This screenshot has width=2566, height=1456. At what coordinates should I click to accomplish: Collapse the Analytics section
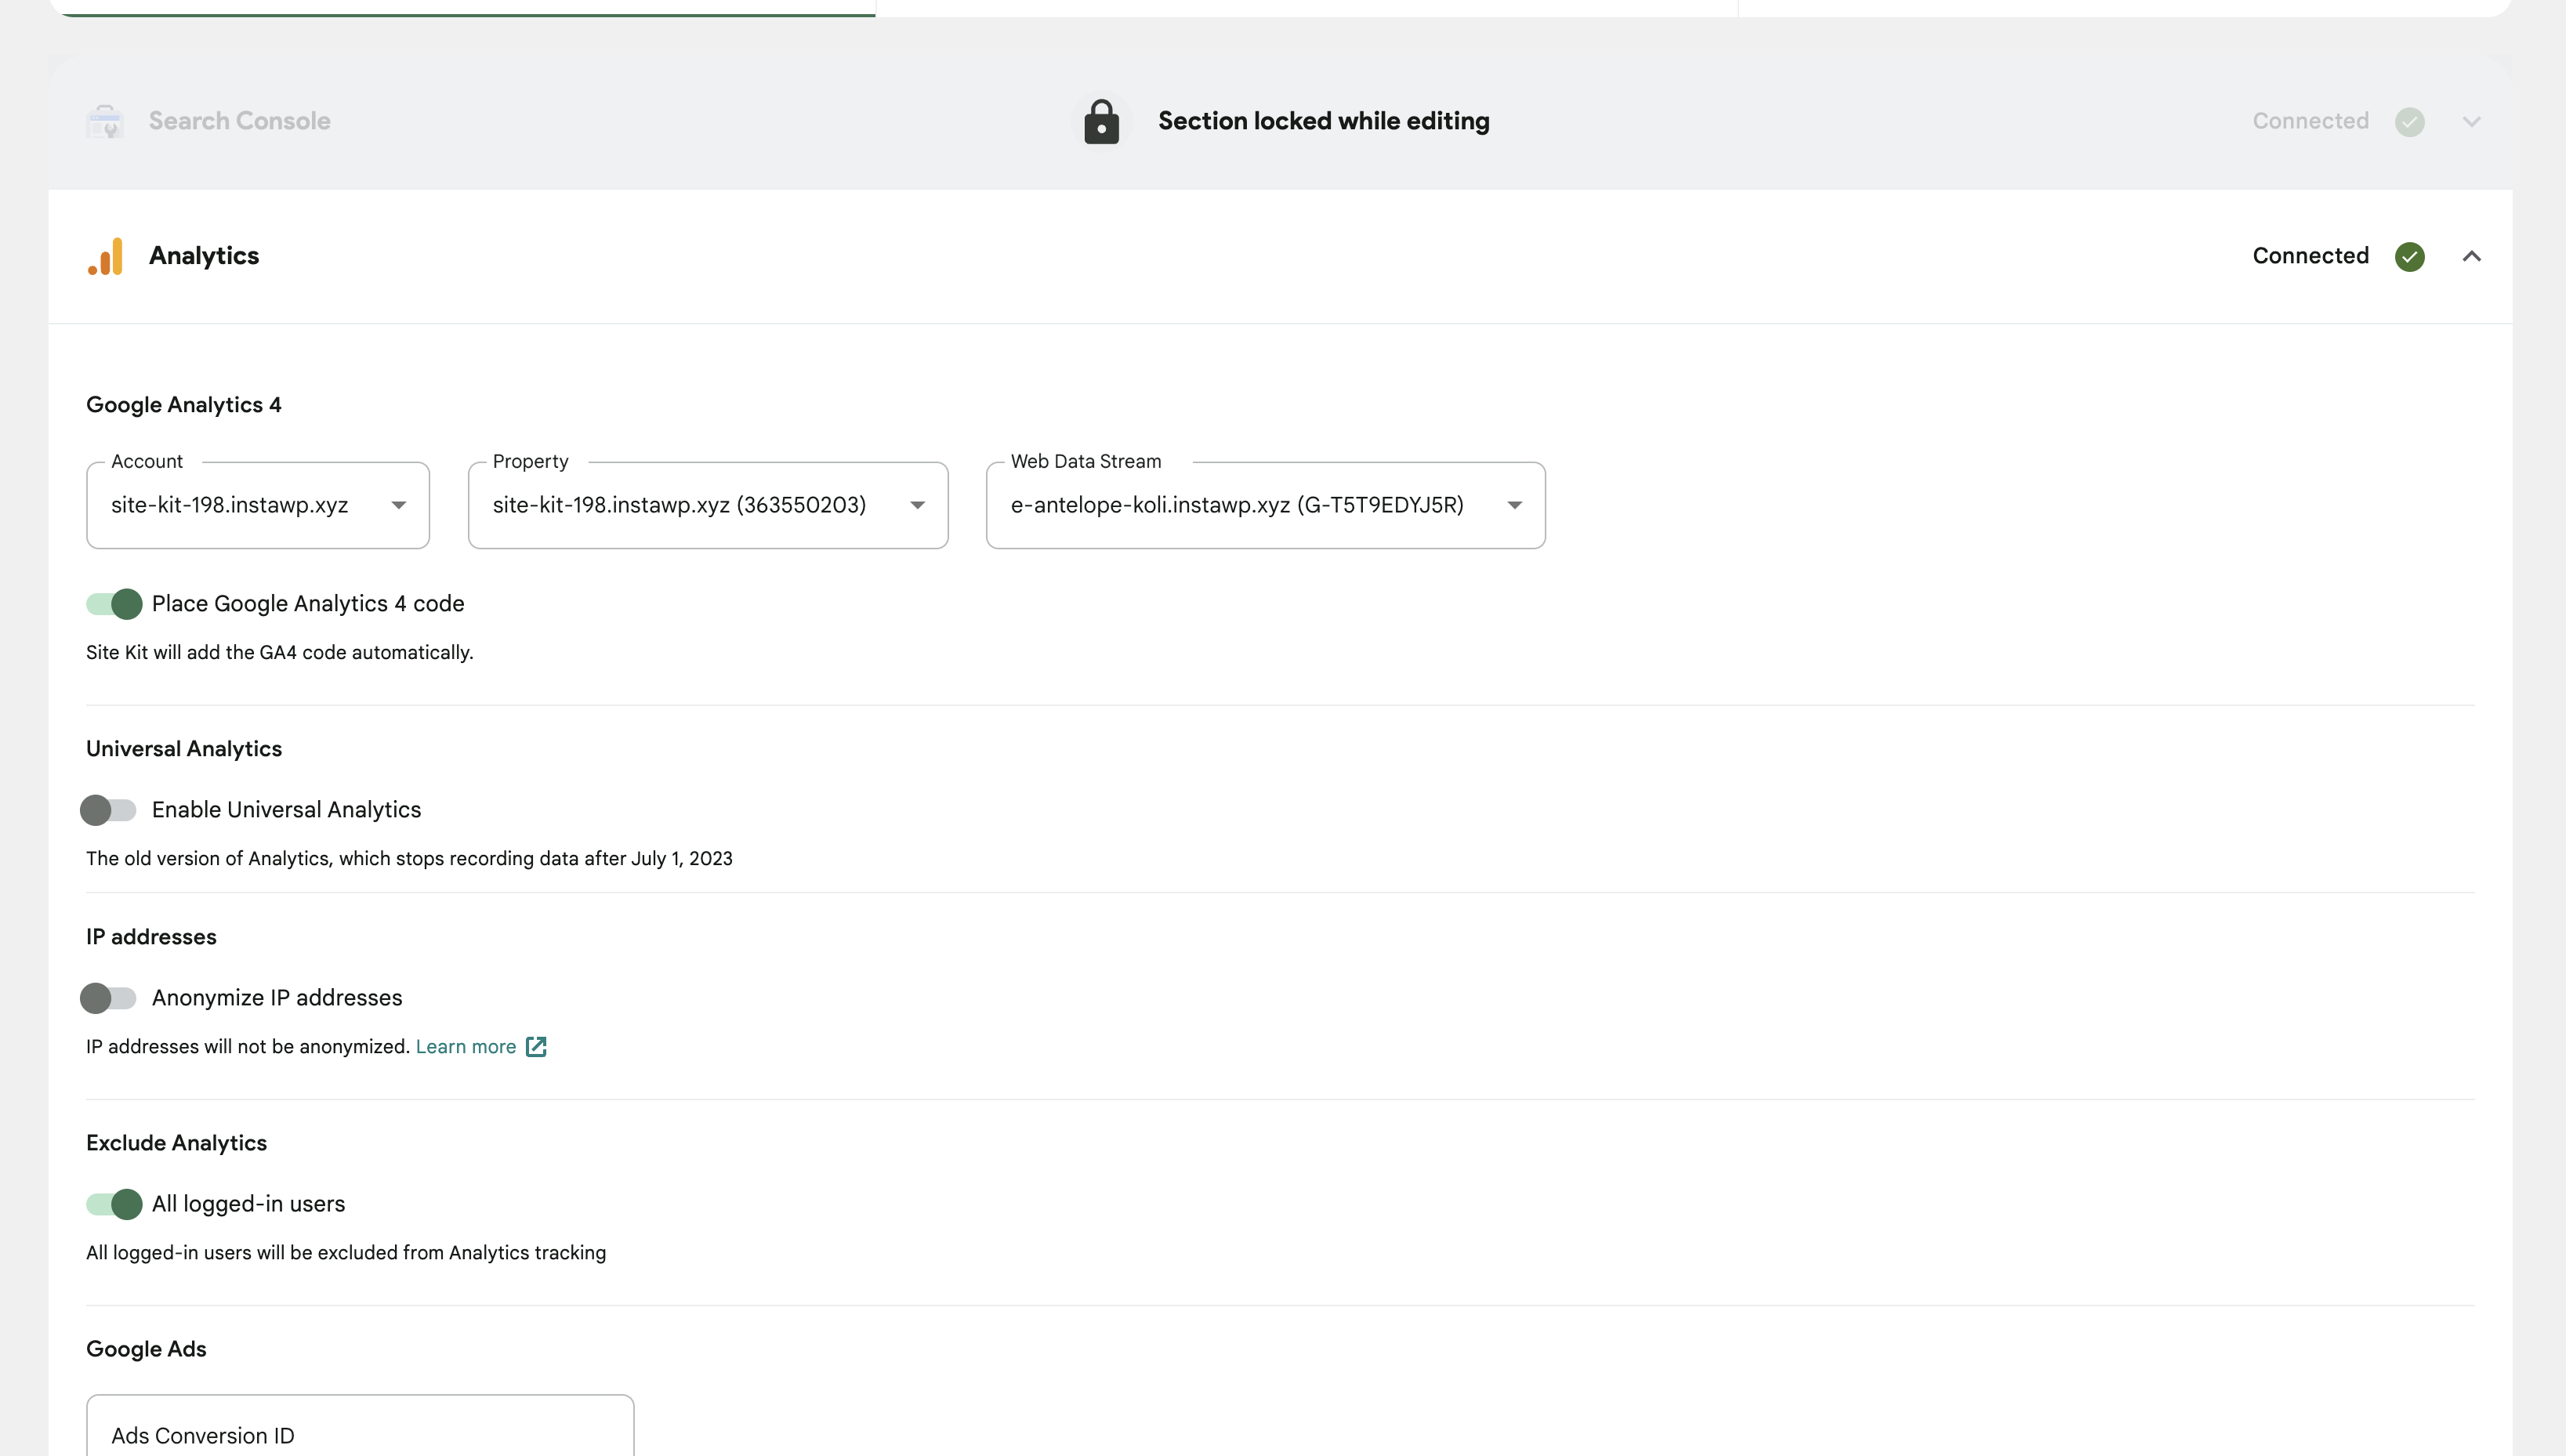(2472, 256)
